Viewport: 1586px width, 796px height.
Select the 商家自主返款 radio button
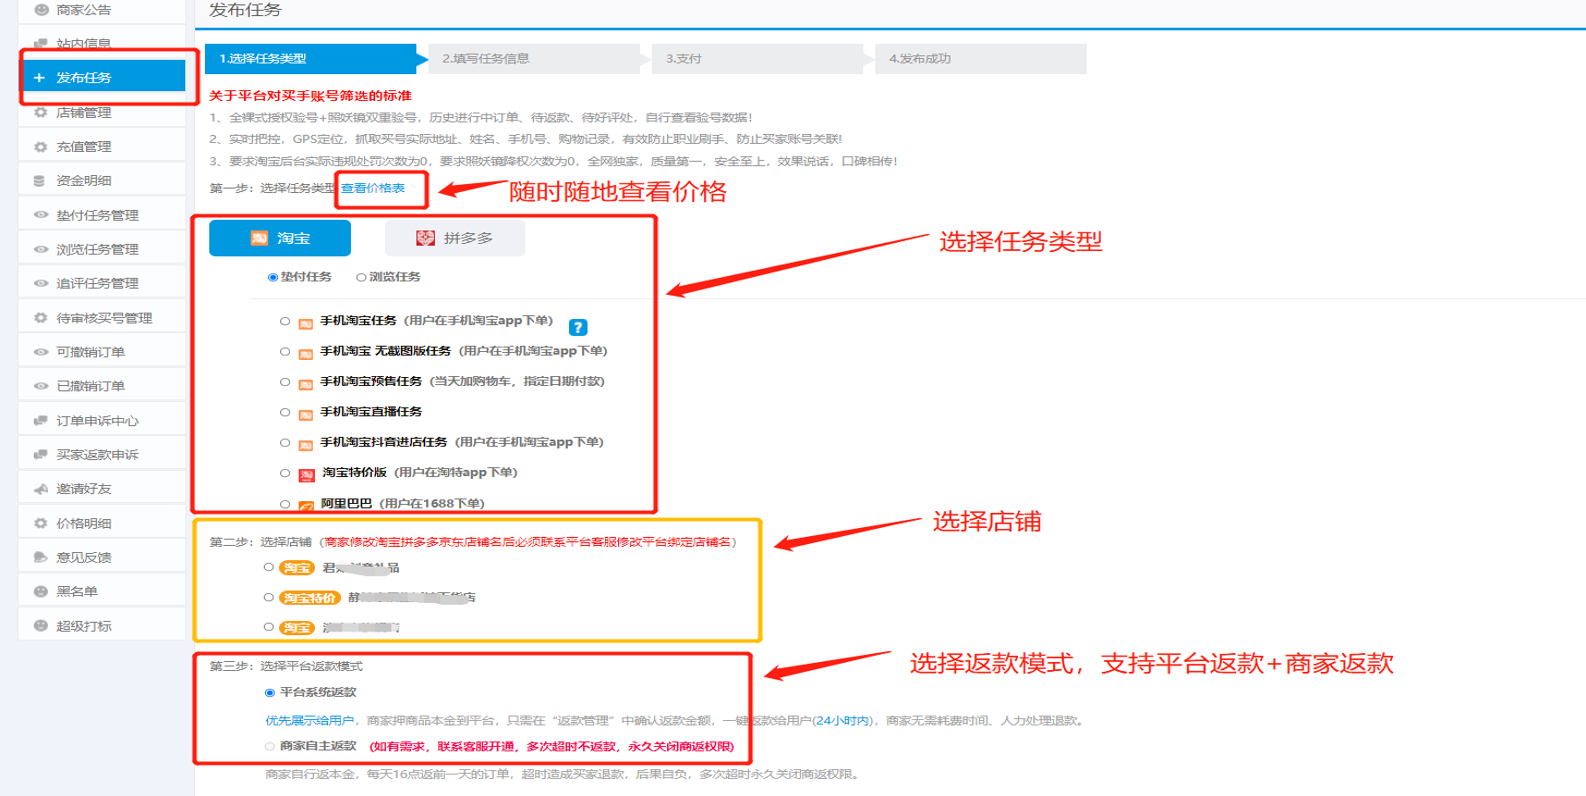tap(270, 747)
